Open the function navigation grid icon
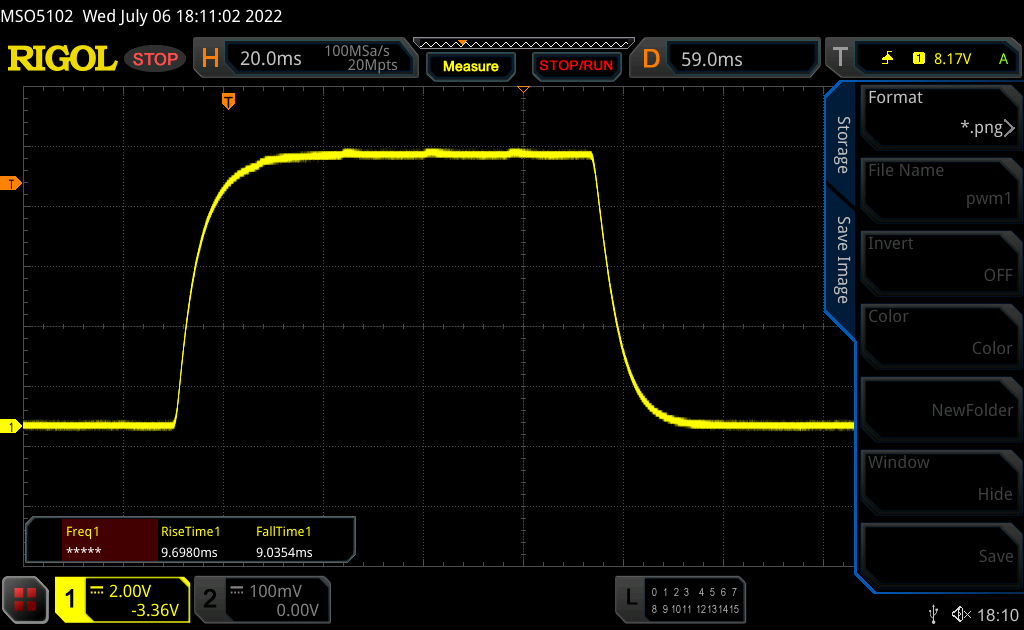Viewport: 1024px width, 630px height. 26,599
